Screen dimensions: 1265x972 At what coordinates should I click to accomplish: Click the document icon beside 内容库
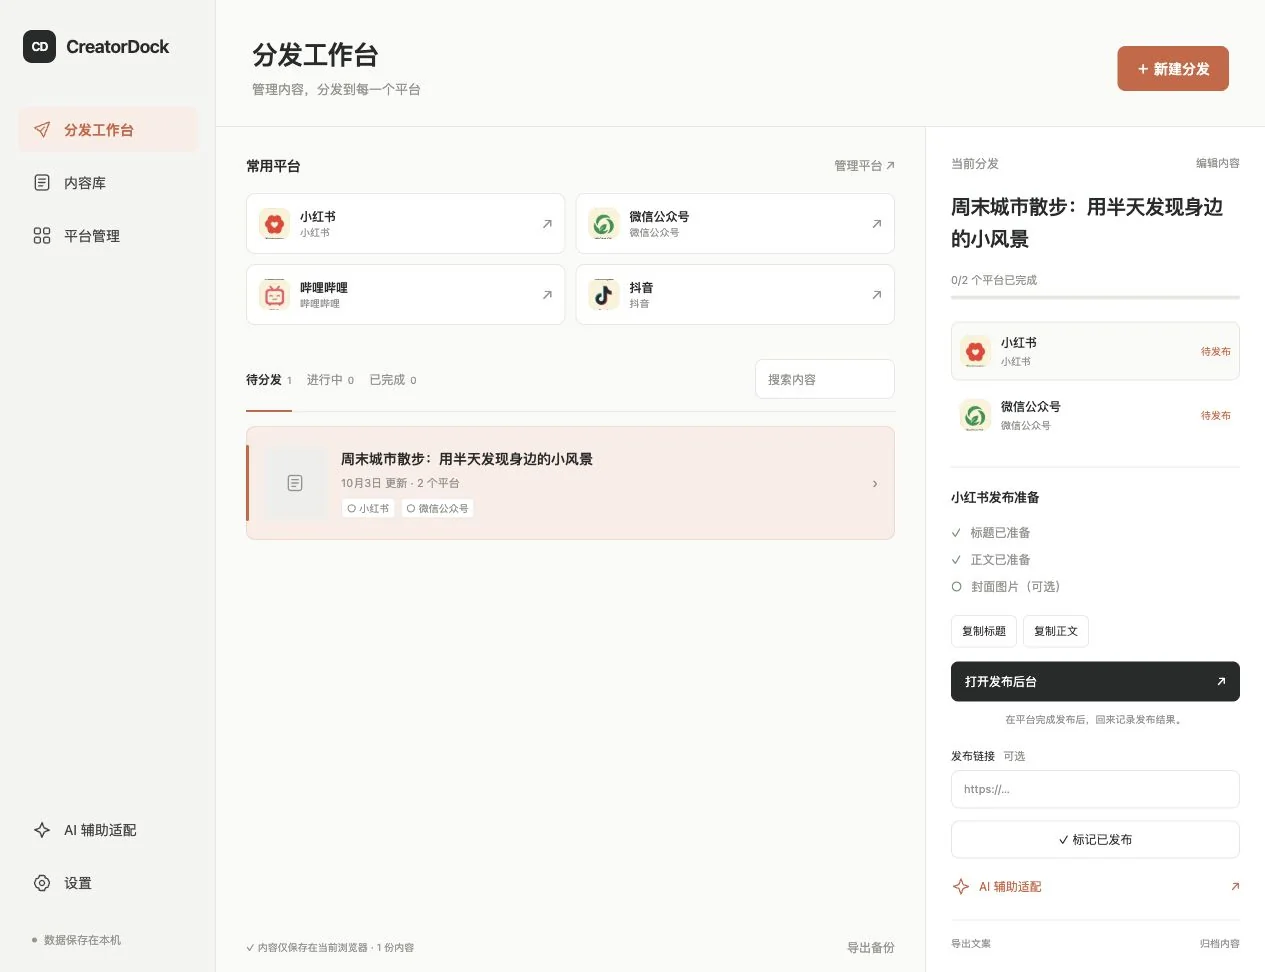click(x=42, y=183)
